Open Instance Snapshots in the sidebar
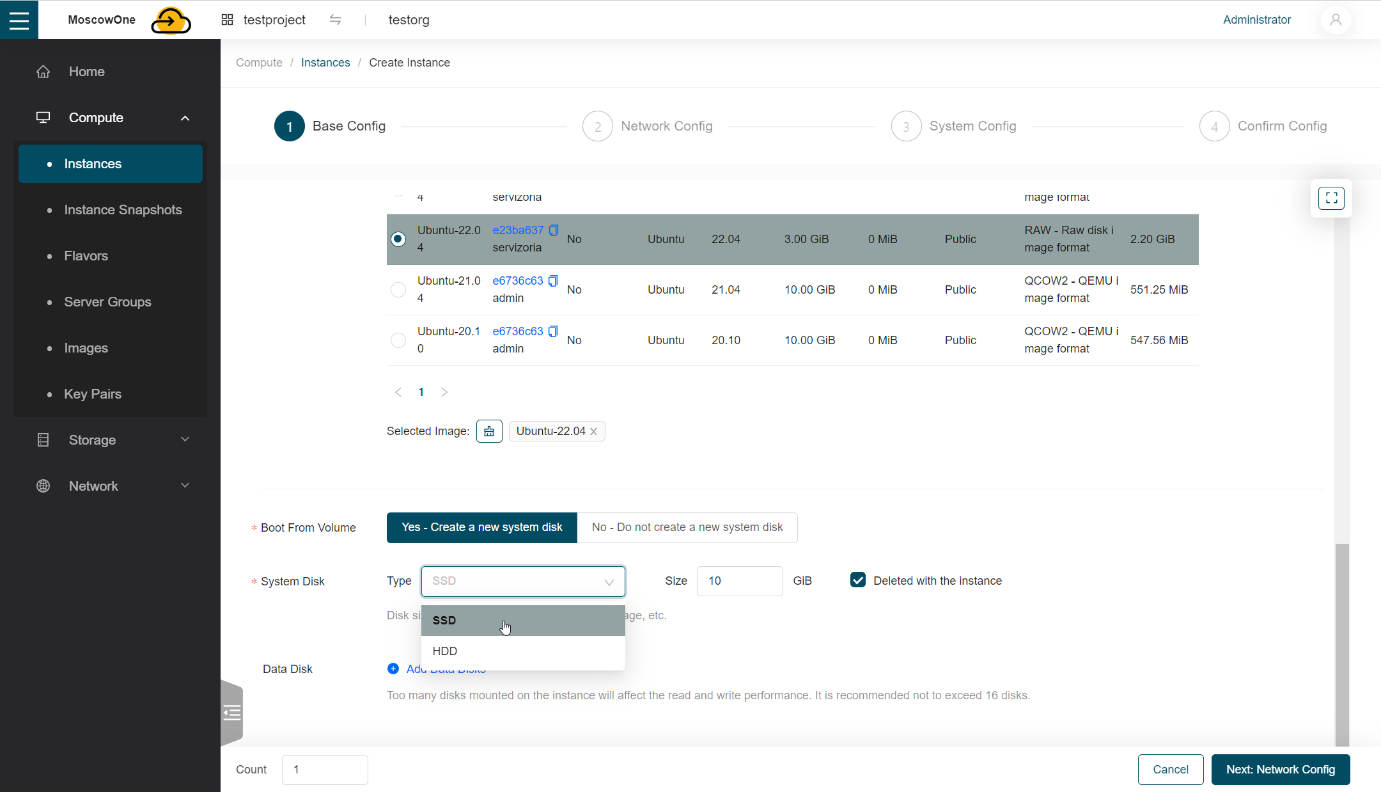This screenshot has height=792, width=1381. coord(122,210)
